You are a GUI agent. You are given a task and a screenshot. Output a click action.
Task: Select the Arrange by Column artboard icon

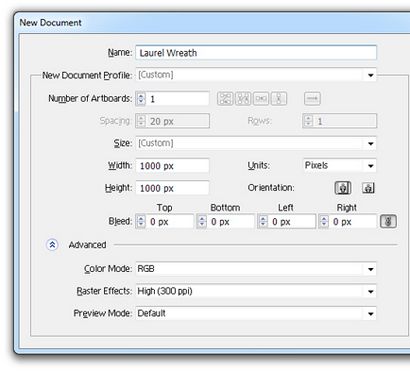tap(279, 99)
